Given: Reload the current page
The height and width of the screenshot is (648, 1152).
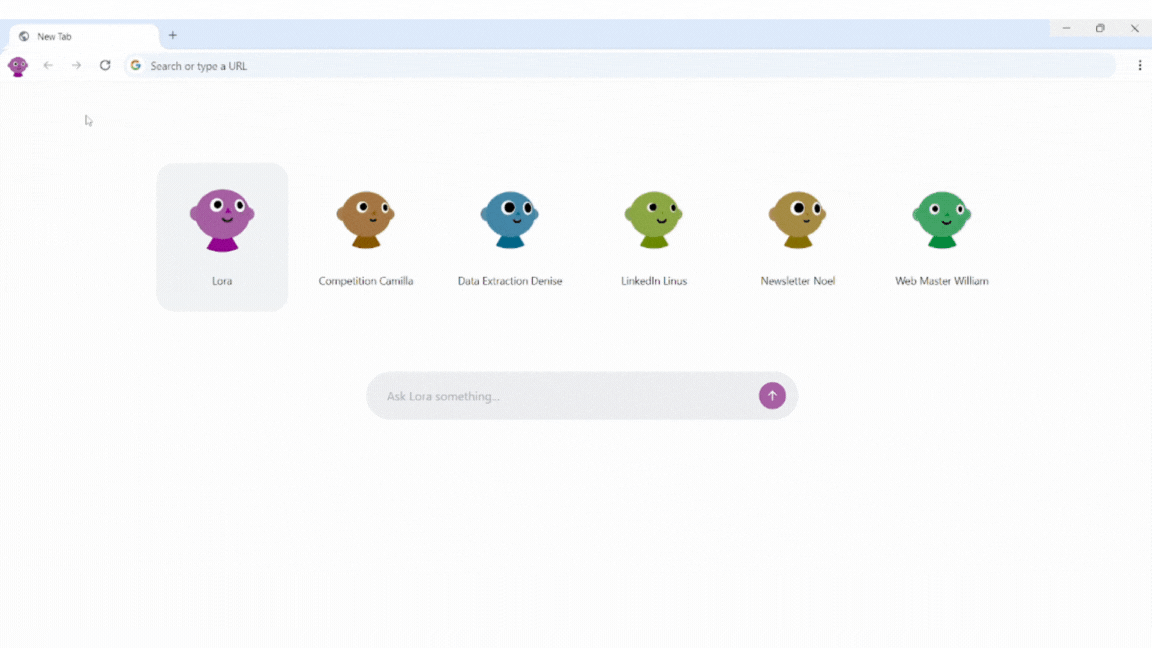Looking at the screenshot, I should [x=105, y=65].
